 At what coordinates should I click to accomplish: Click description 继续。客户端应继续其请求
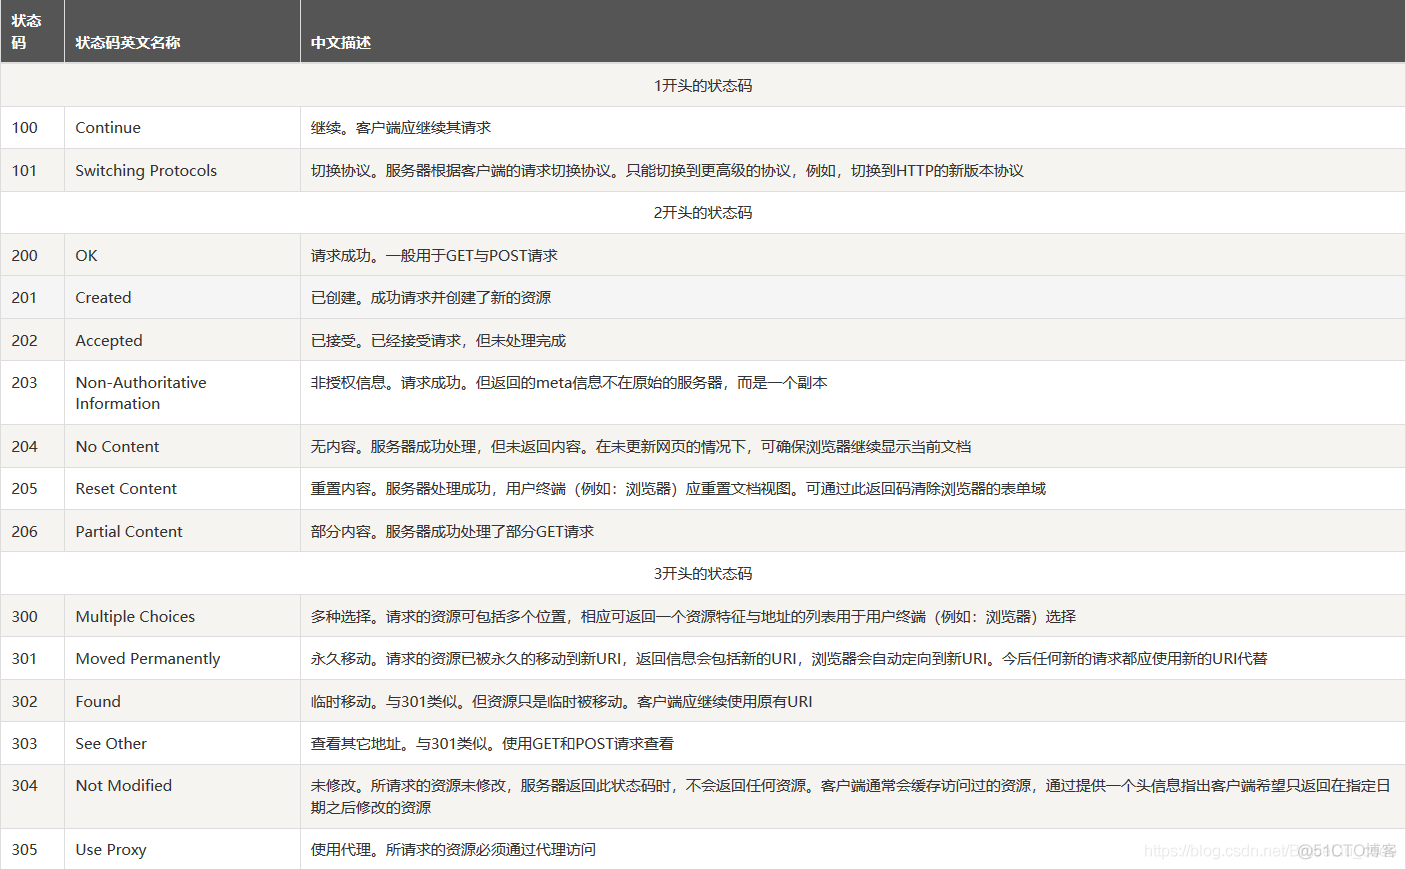coord(401,128)
